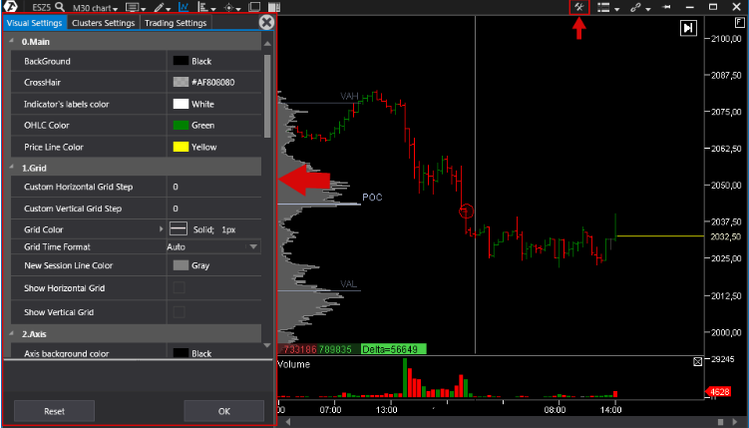This screenshot has width=749, height=428.
Task: Click the Delta=56649 green label
Action: 394,350
